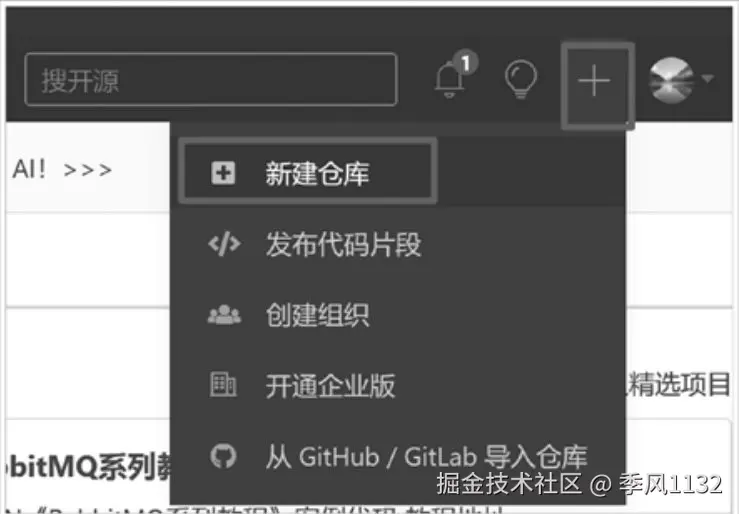
Task: Select 新建仓库 menu entry
Action: point(308,172)
